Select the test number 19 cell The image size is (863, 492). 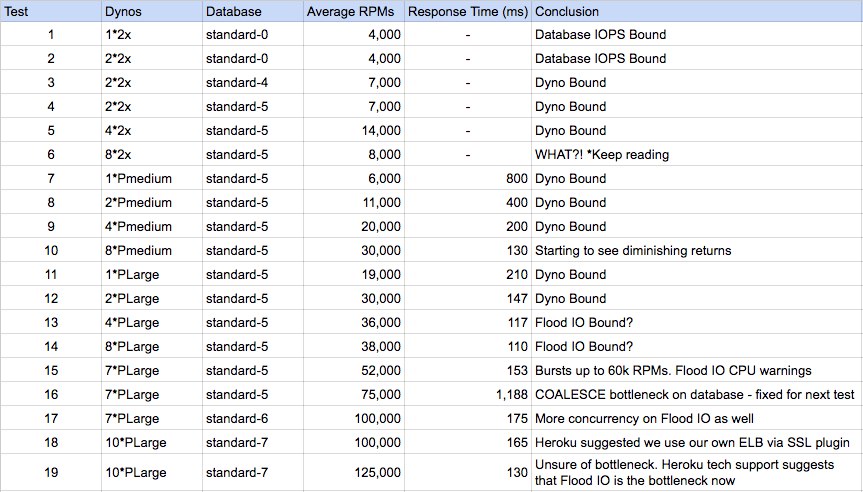coord(51,472)
